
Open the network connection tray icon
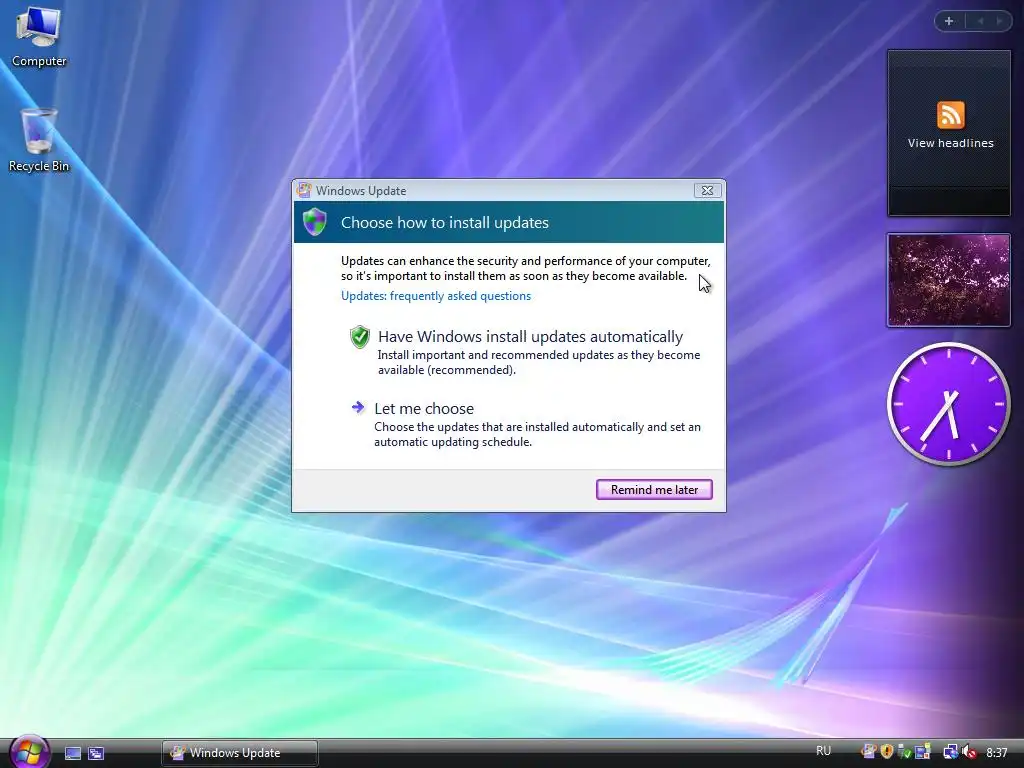click(x=951, y=752)
